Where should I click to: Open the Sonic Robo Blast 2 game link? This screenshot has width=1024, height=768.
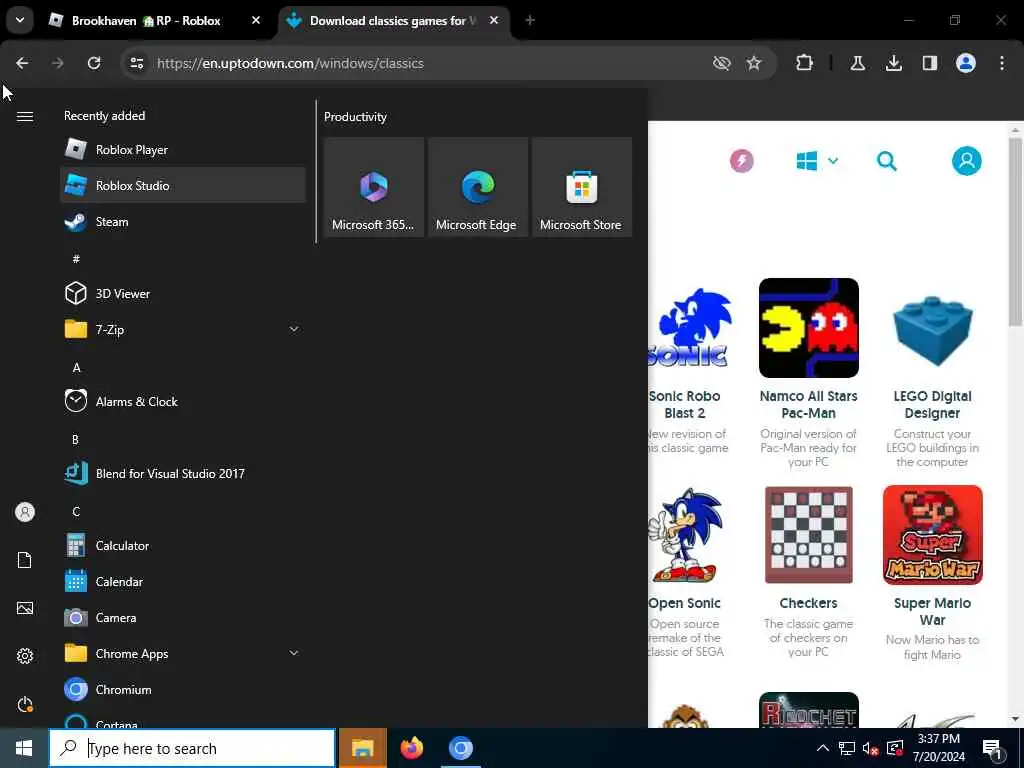(x=684, y=404)
